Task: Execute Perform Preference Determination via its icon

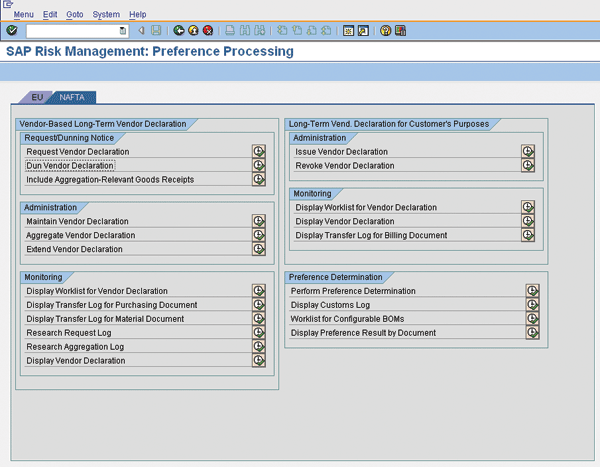Action: click(533, 291)
